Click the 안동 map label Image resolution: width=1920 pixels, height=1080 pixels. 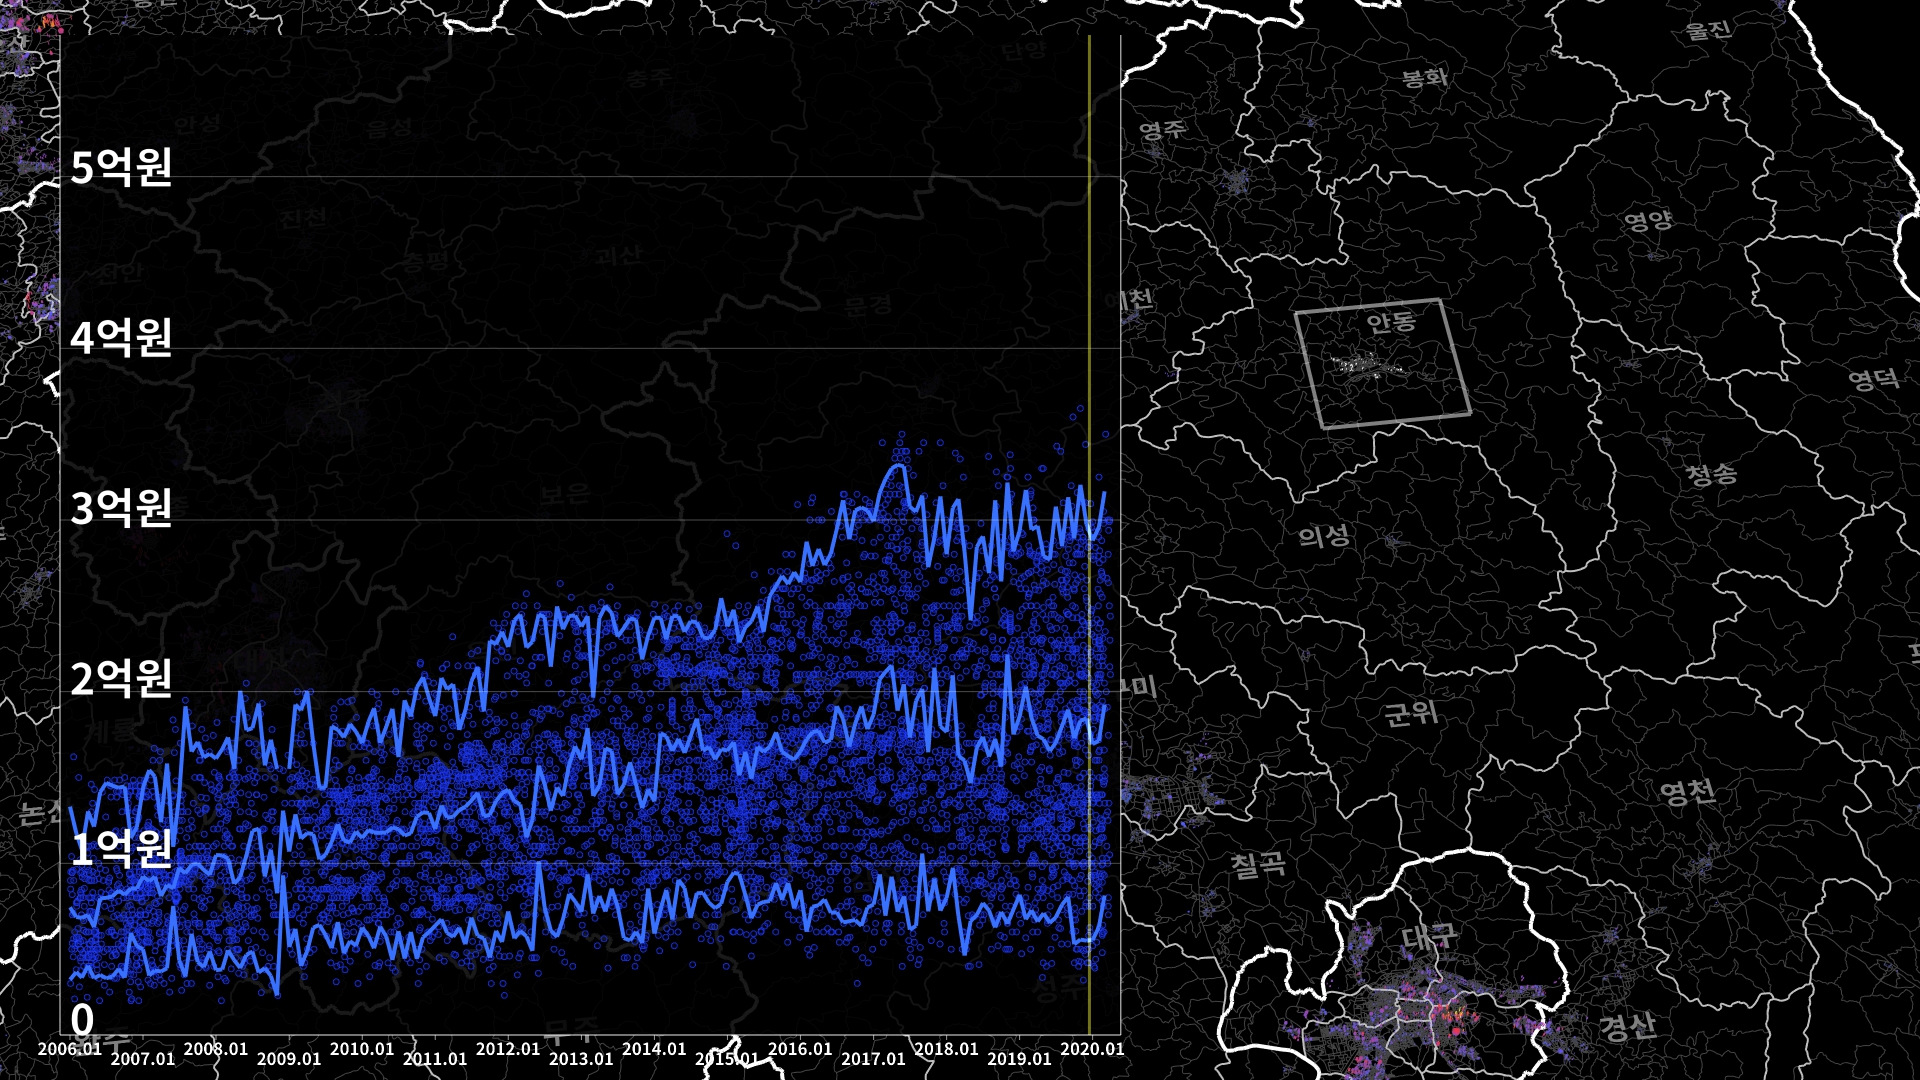click(1391, 322)
